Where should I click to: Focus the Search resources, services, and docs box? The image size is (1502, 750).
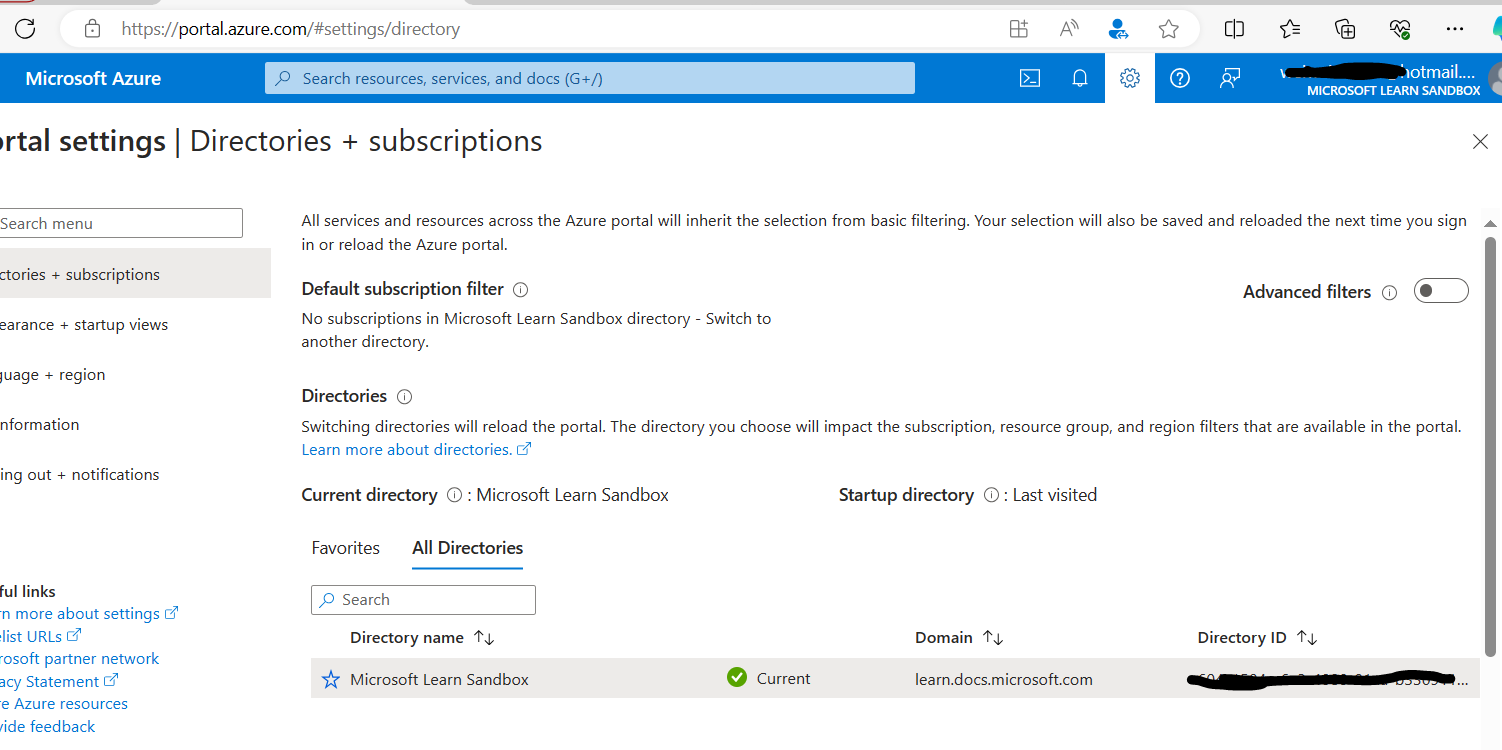tap(590, 78)
